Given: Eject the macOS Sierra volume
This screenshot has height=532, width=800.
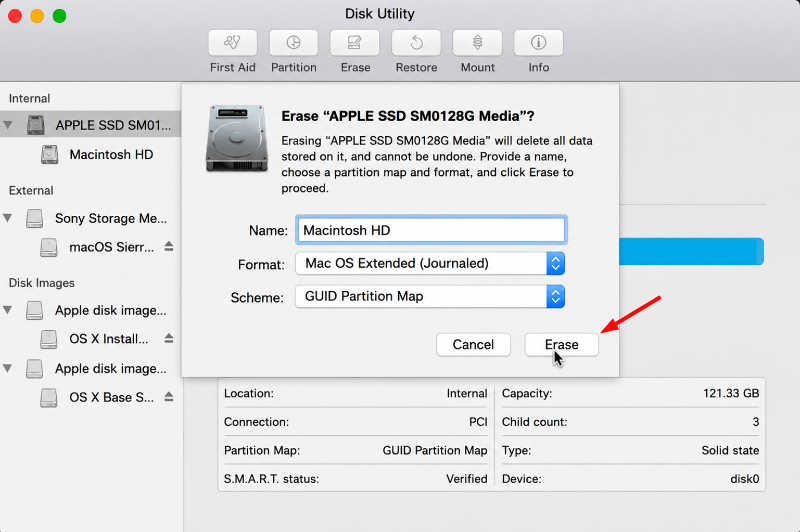Looking at the screenshot, I should click(169, 247).
